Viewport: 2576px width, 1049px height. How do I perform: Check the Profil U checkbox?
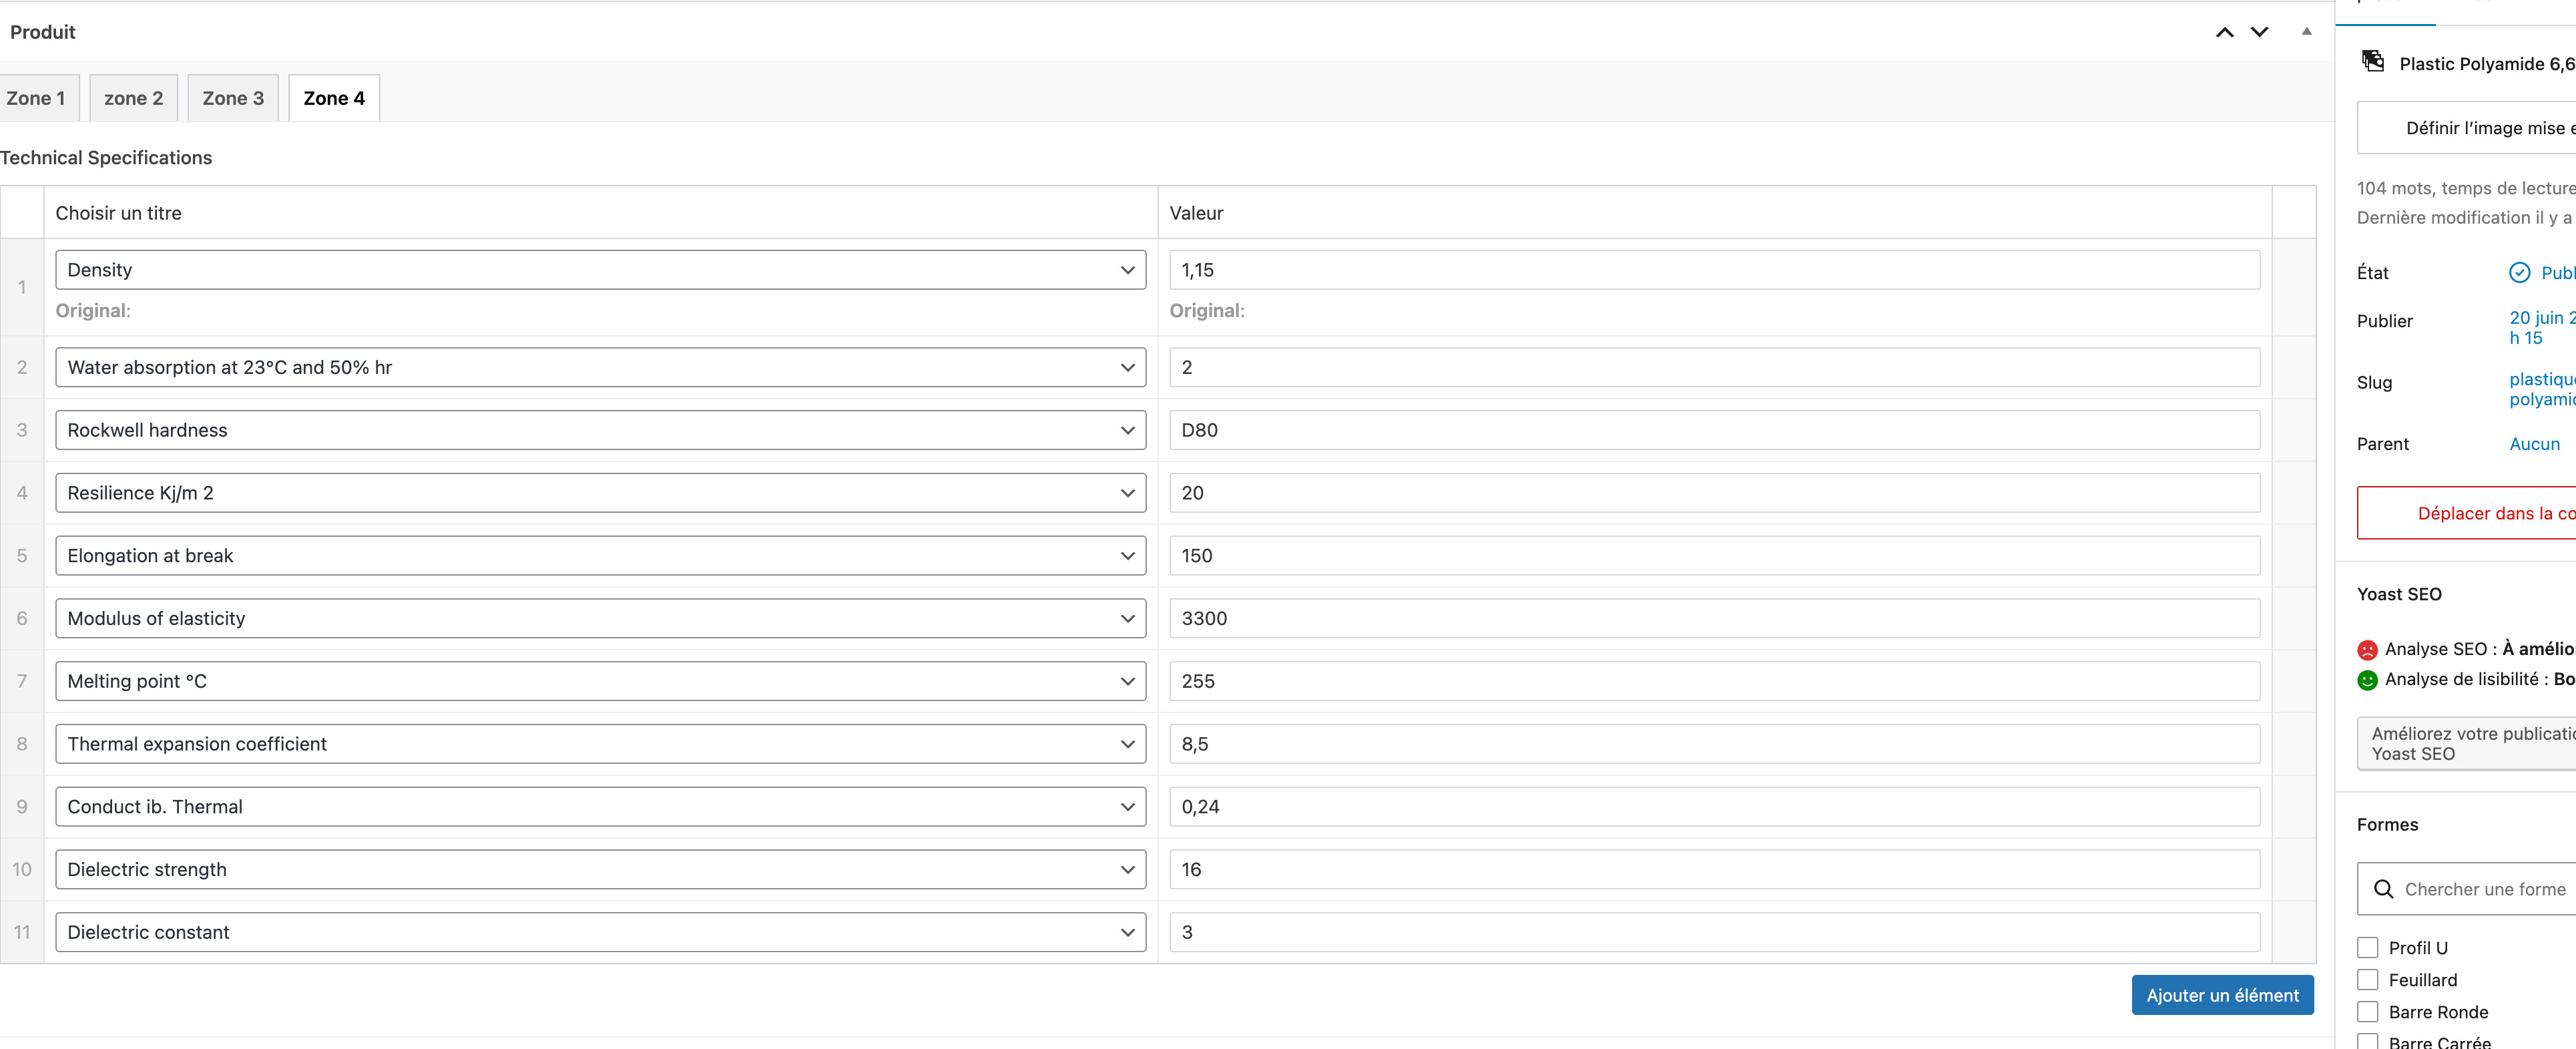[x=2367, y=947]
